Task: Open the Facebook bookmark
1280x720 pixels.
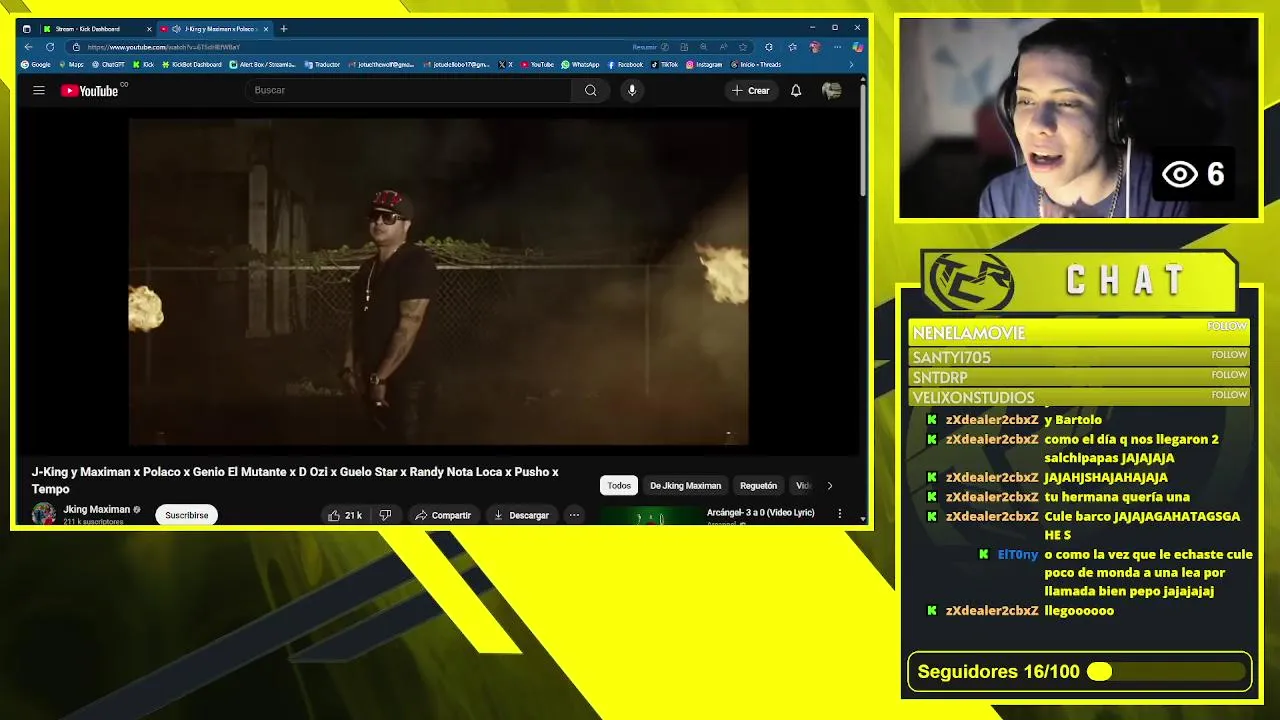Action: (x=625, y=64)
